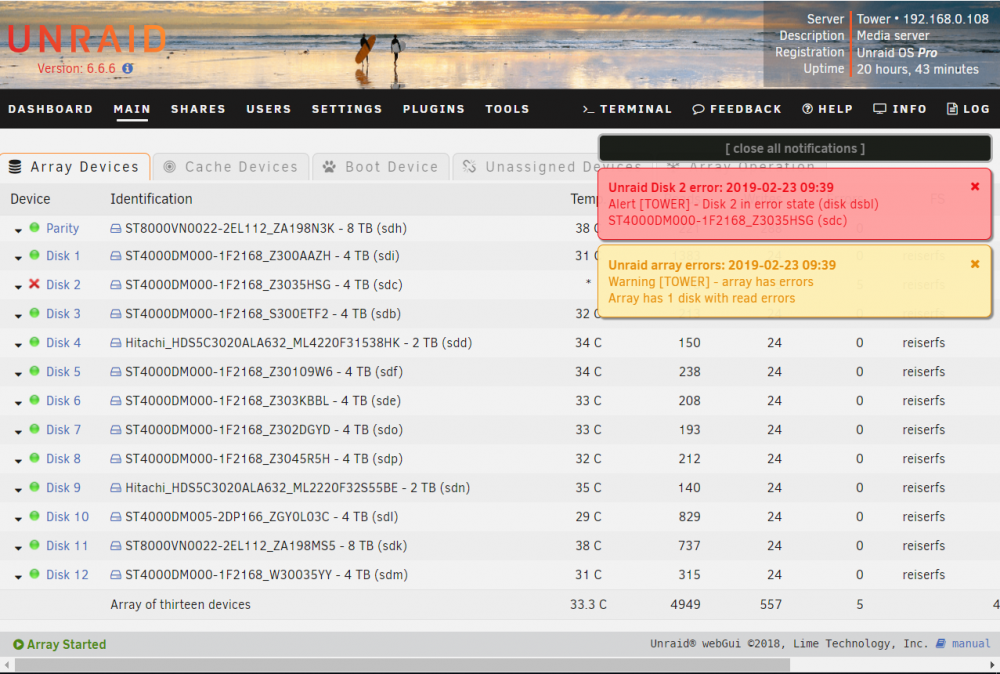Click drive icon beside Z3035HSG identification
1000x674 pixels.
(115, 285)
